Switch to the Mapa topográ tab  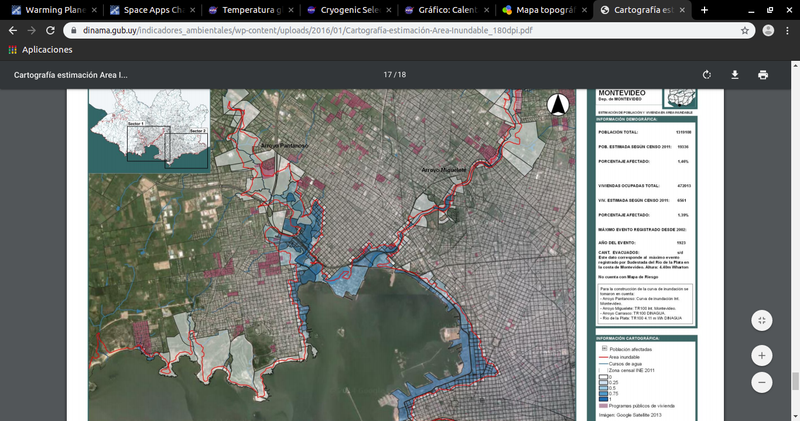[542, 10]
